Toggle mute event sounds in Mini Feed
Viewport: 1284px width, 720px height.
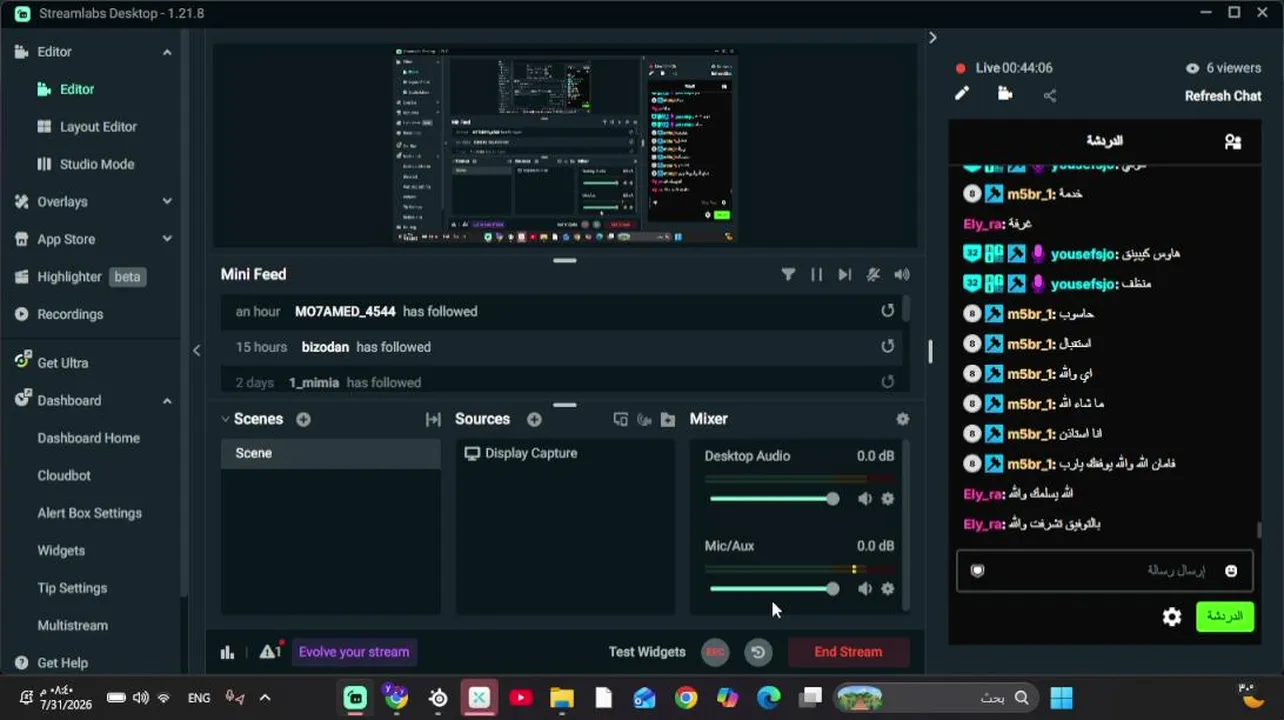coord(873,274)
